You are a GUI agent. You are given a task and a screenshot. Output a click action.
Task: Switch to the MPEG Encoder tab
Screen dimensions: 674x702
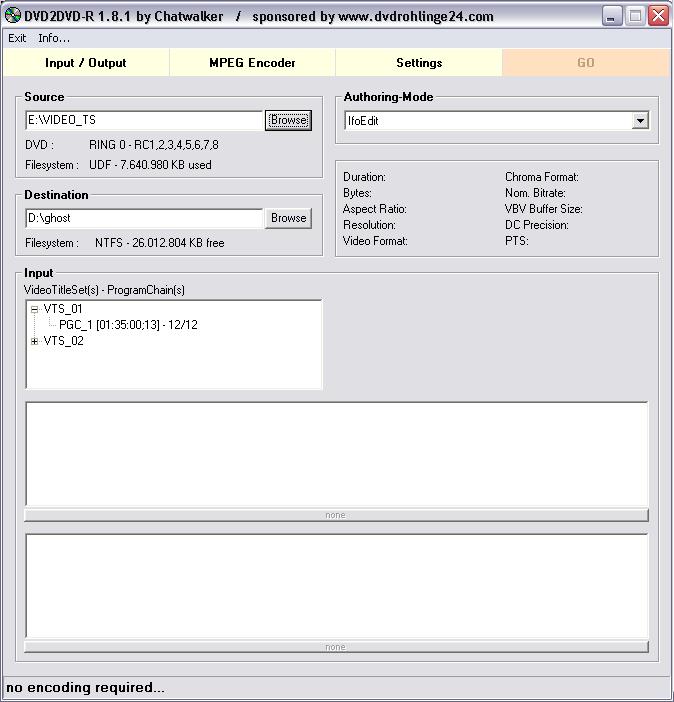pos(252,63)
